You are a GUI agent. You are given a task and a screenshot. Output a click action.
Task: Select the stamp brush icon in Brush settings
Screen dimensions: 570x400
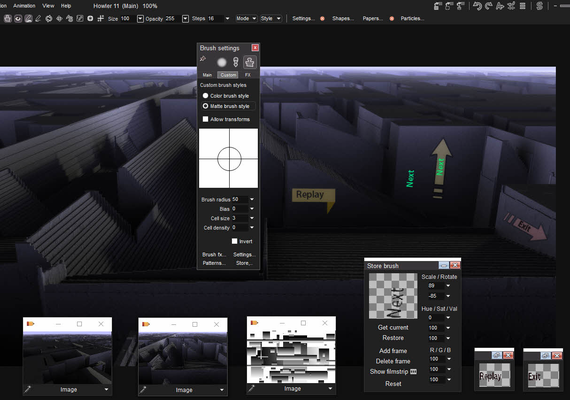(x=249, y=62)
